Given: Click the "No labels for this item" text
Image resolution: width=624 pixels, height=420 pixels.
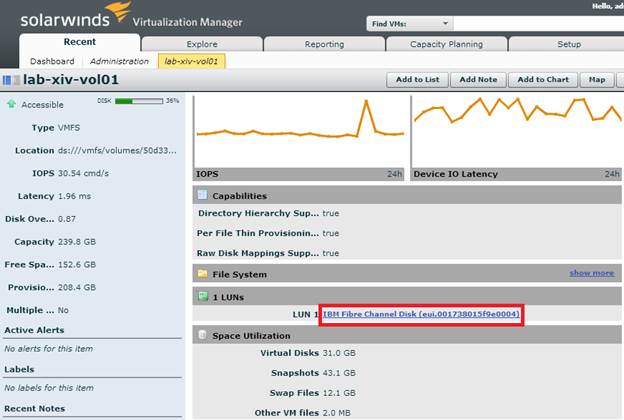Looking at the screenshot, I should (x=49, y=388).
